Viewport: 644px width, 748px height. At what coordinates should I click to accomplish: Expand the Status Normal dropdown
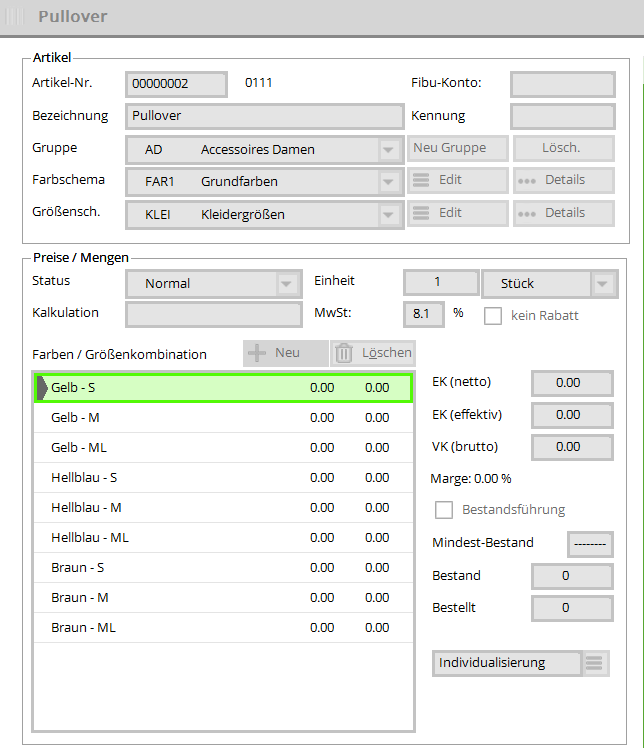288,284
